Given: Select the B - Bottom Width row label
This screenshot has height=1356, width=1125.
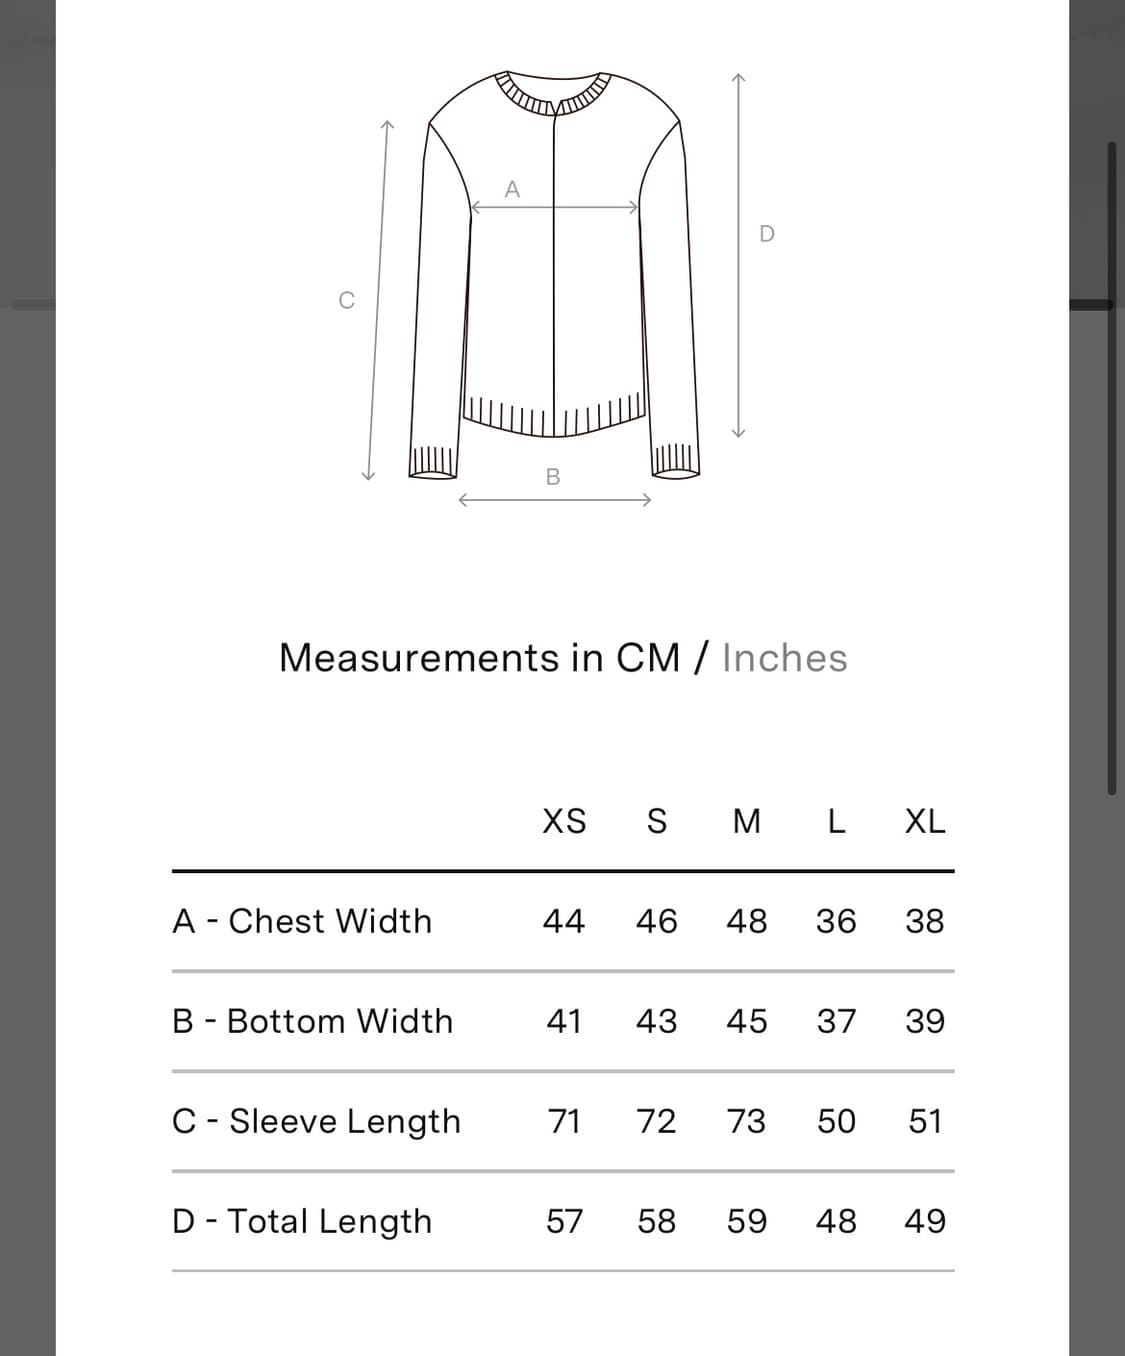Looking at the screenshot, I should click(x=312, y=1021).
